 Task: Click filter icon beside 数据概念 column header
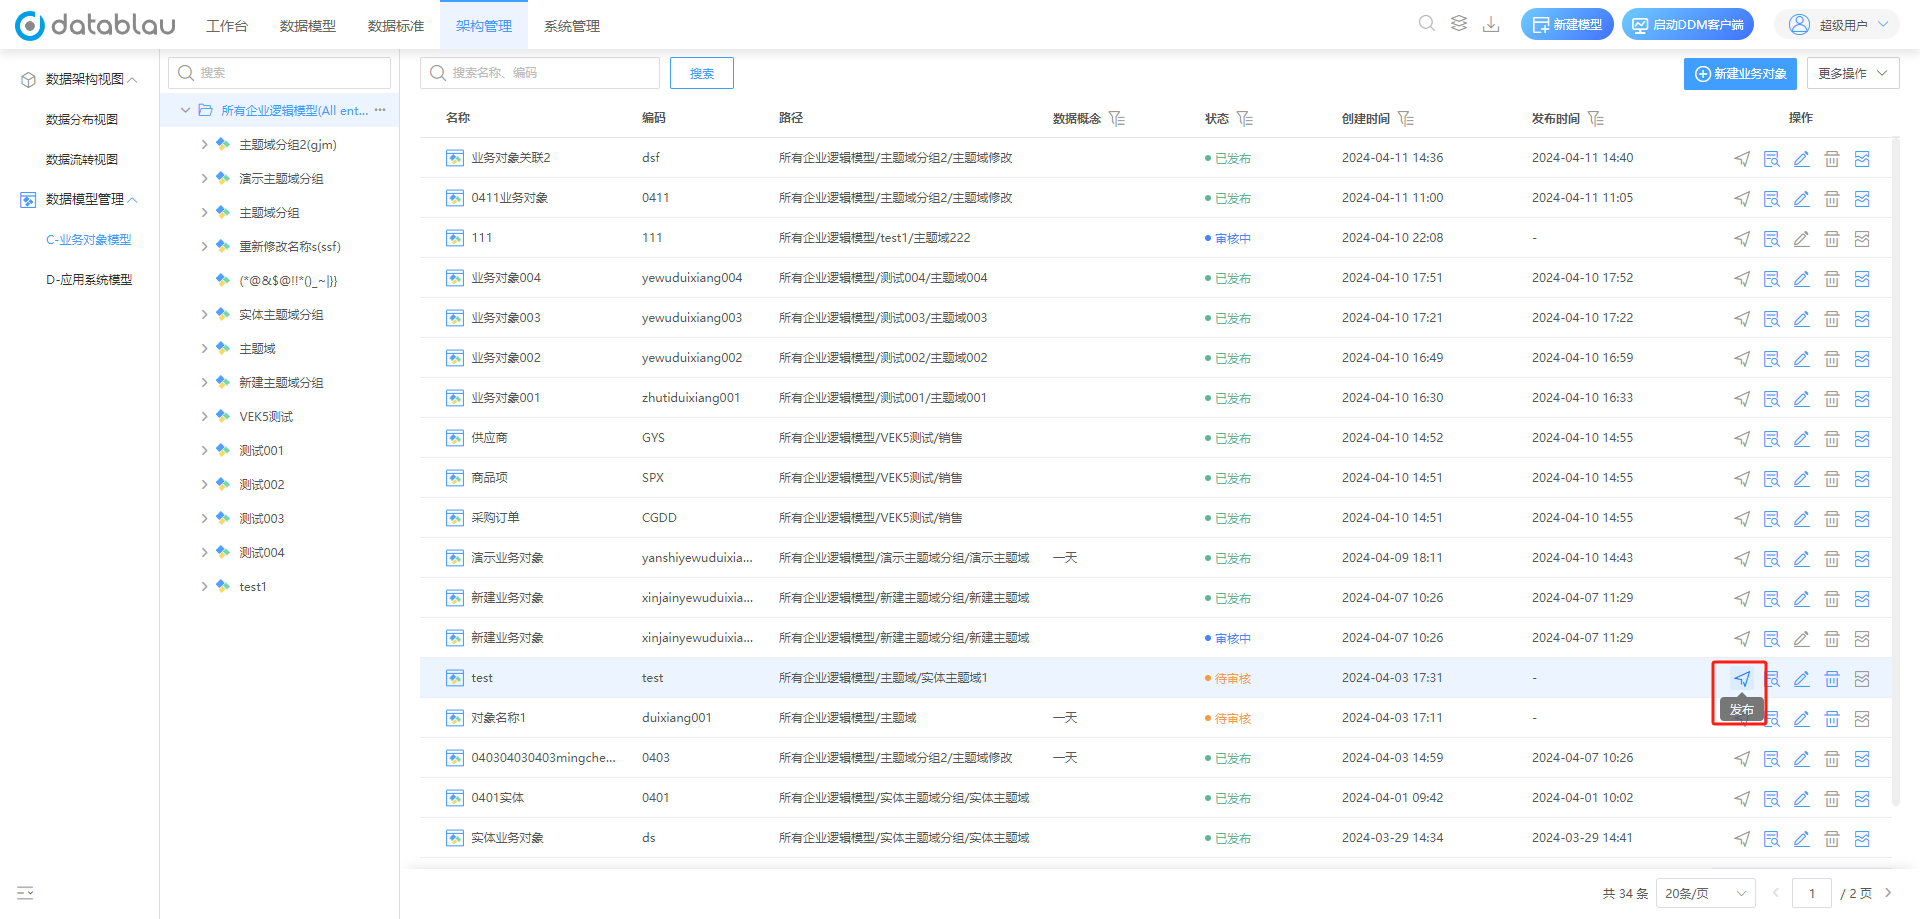[x=1117, y=119]
